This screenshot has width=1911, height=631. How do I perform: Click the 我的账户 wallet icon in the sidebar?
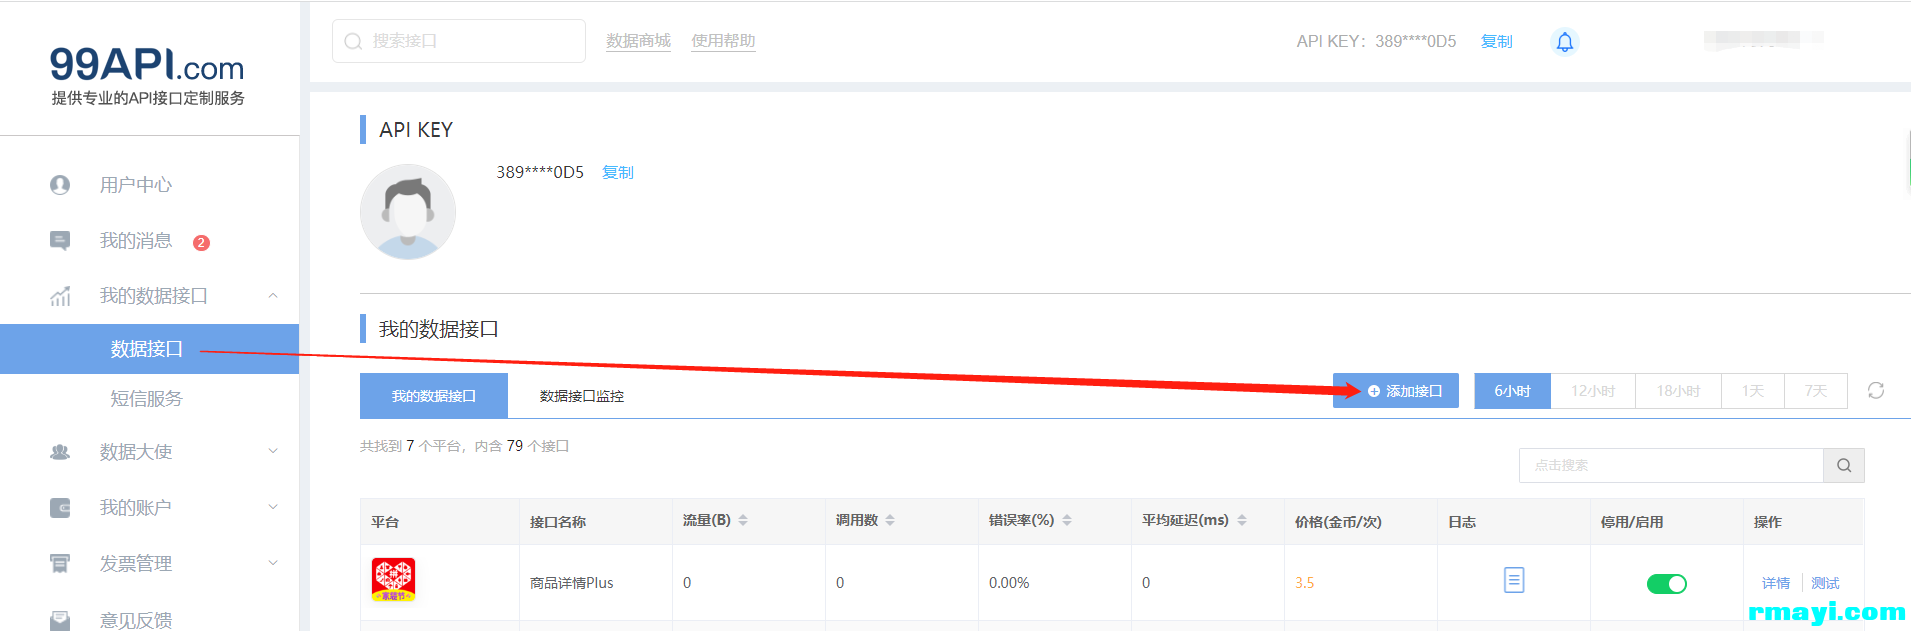tap(60, 508)
